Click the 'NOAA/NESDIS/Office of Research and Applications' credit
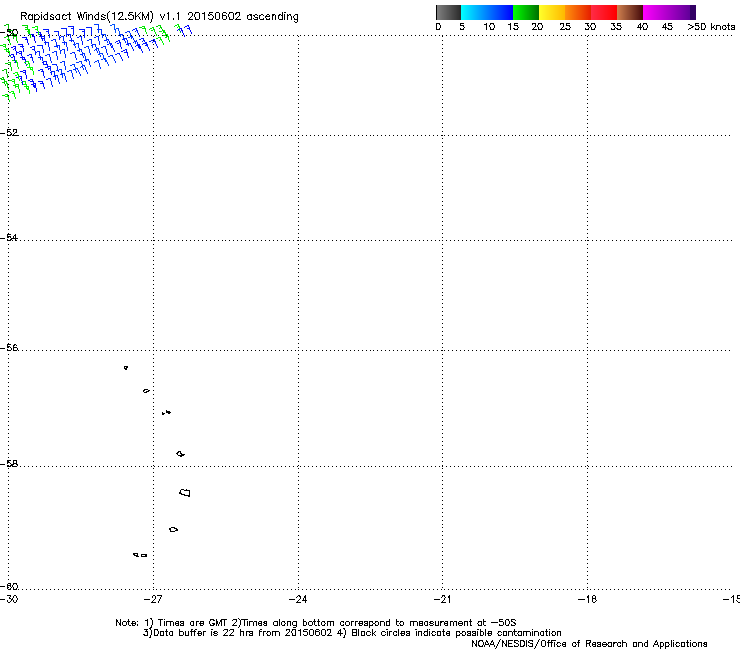Image resolution: width=740 pixels, height=650 pixels. coord(589,644)
